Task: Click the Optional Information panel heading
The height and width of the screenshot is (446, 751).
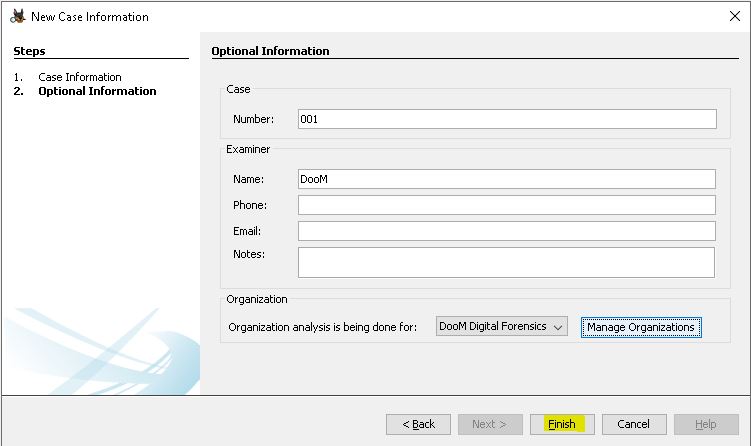Action: click(x=270, y=51)
